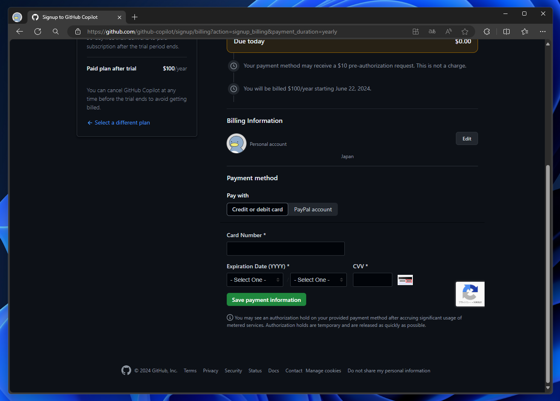Click Manage cookies in the footer

click(x=323, y=371)
